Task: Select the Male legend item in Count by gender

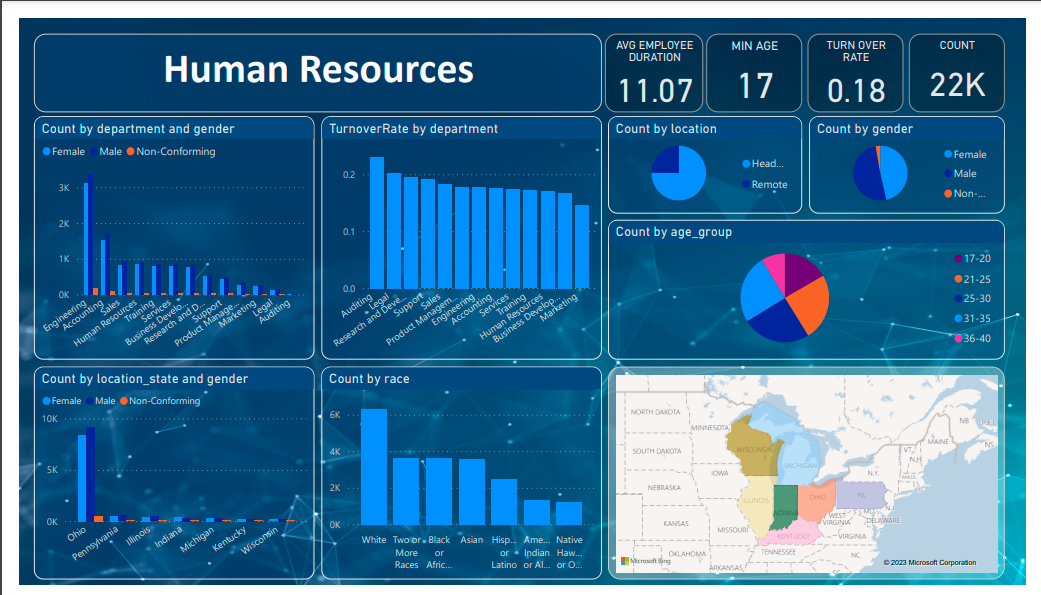Action: 960,173
